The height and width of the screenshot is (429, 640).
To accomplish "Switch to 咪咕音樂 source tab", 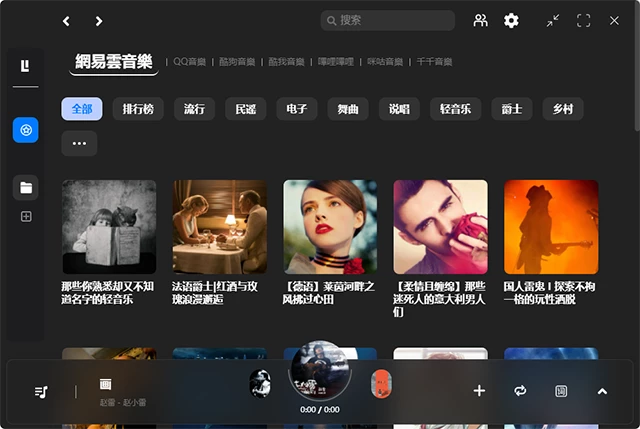I will click(385, 62).
